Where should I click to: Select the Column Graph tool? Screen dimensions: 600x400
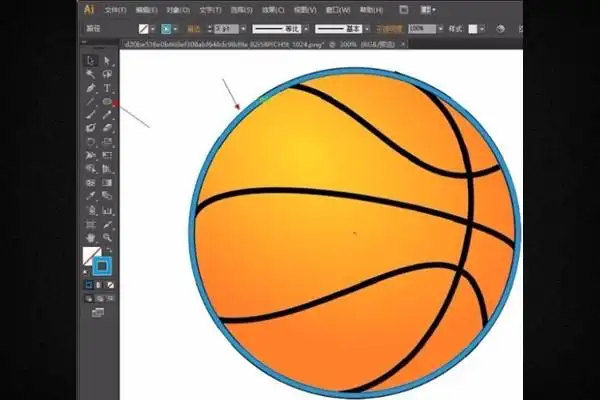pos(107,210)
